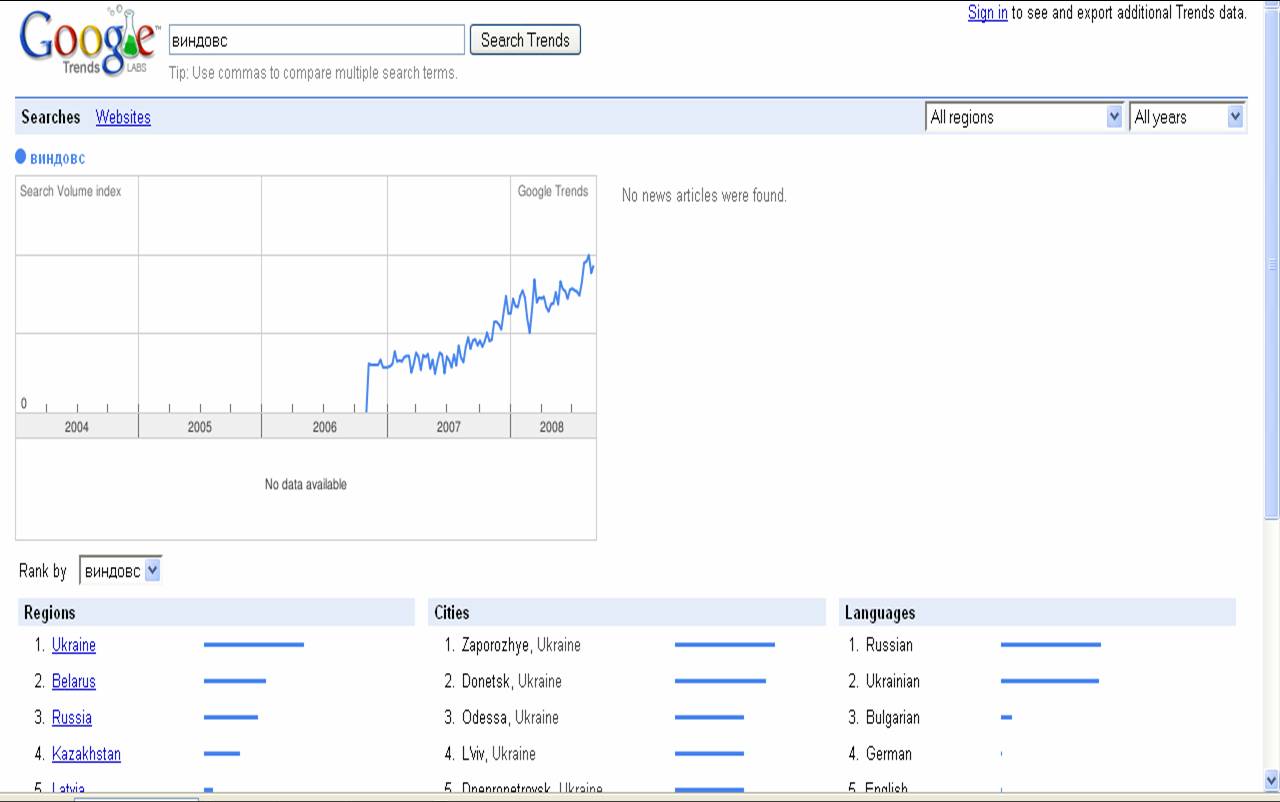The height and width of the screenshot is (802, 1280).
Task: Open the Russia region link
Action: [x=72, y=717]
